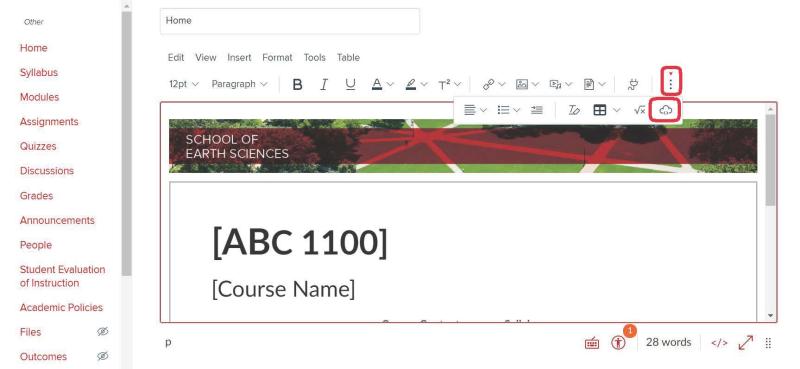Open the Quizzes link
Viewport: 800px width, 369px height.
[x=38, y=146]
